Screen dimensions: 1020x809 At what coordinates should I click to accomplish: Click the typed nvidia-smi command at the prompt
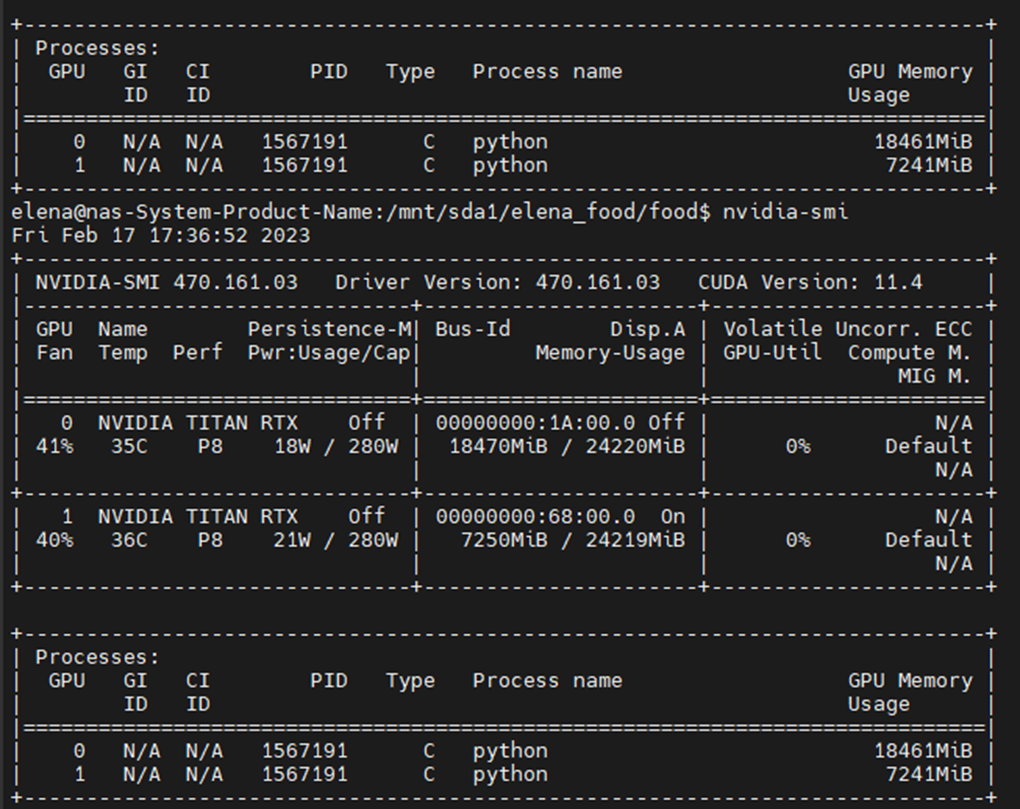(785, 212)
